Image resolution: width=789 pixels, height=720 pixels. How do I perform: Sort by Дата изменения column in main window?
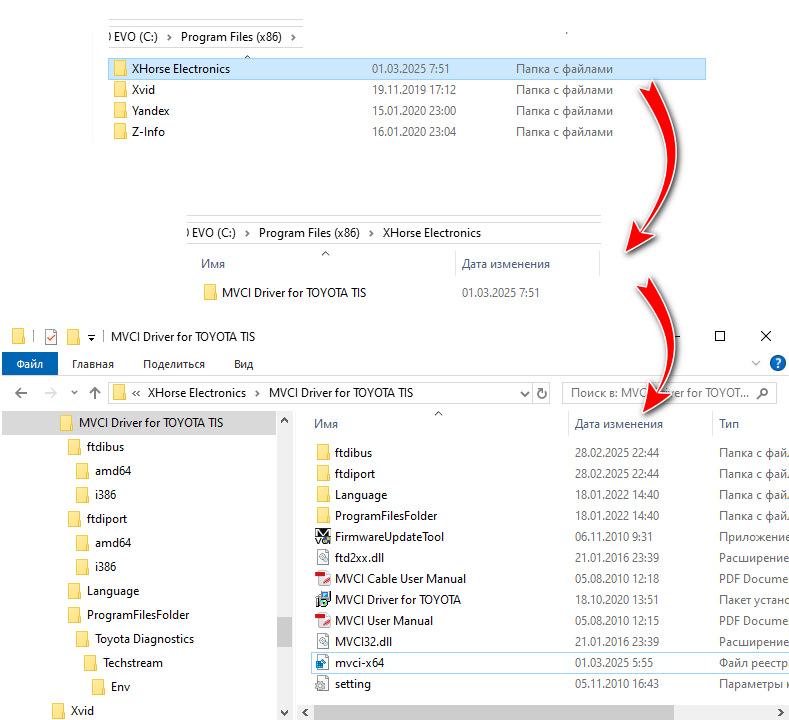(x=618, y=424)
